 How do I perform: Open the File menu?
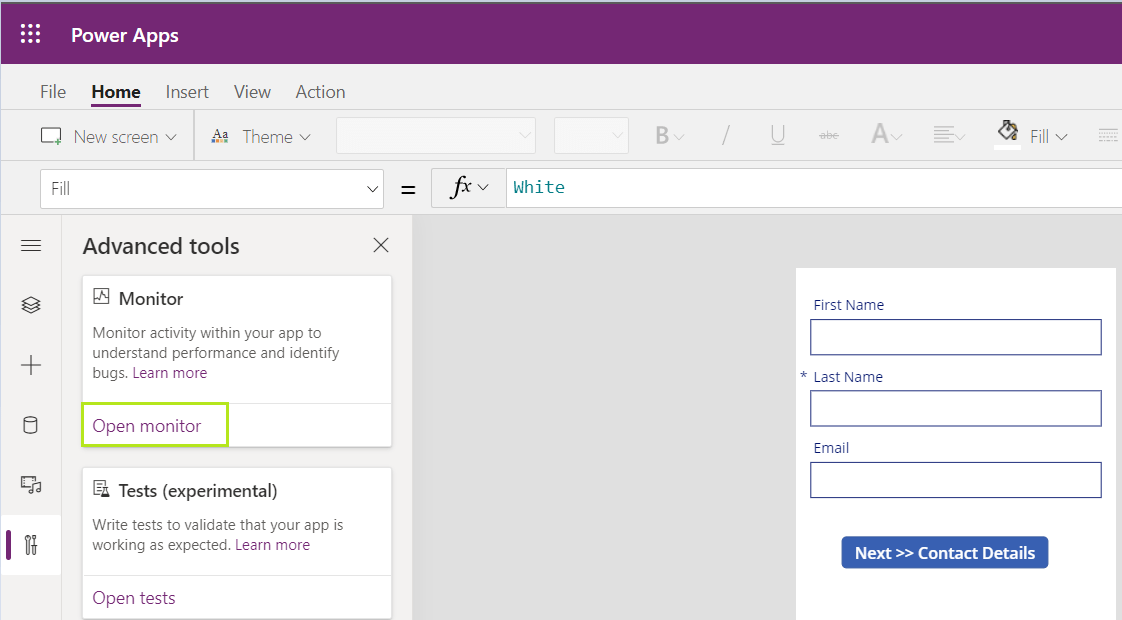[x=53, y=92]
